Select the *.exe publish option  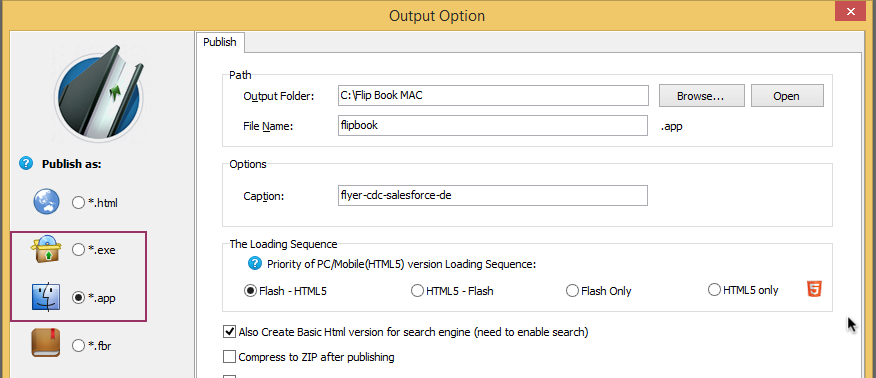pyautogui.click(x=94, y=251)
